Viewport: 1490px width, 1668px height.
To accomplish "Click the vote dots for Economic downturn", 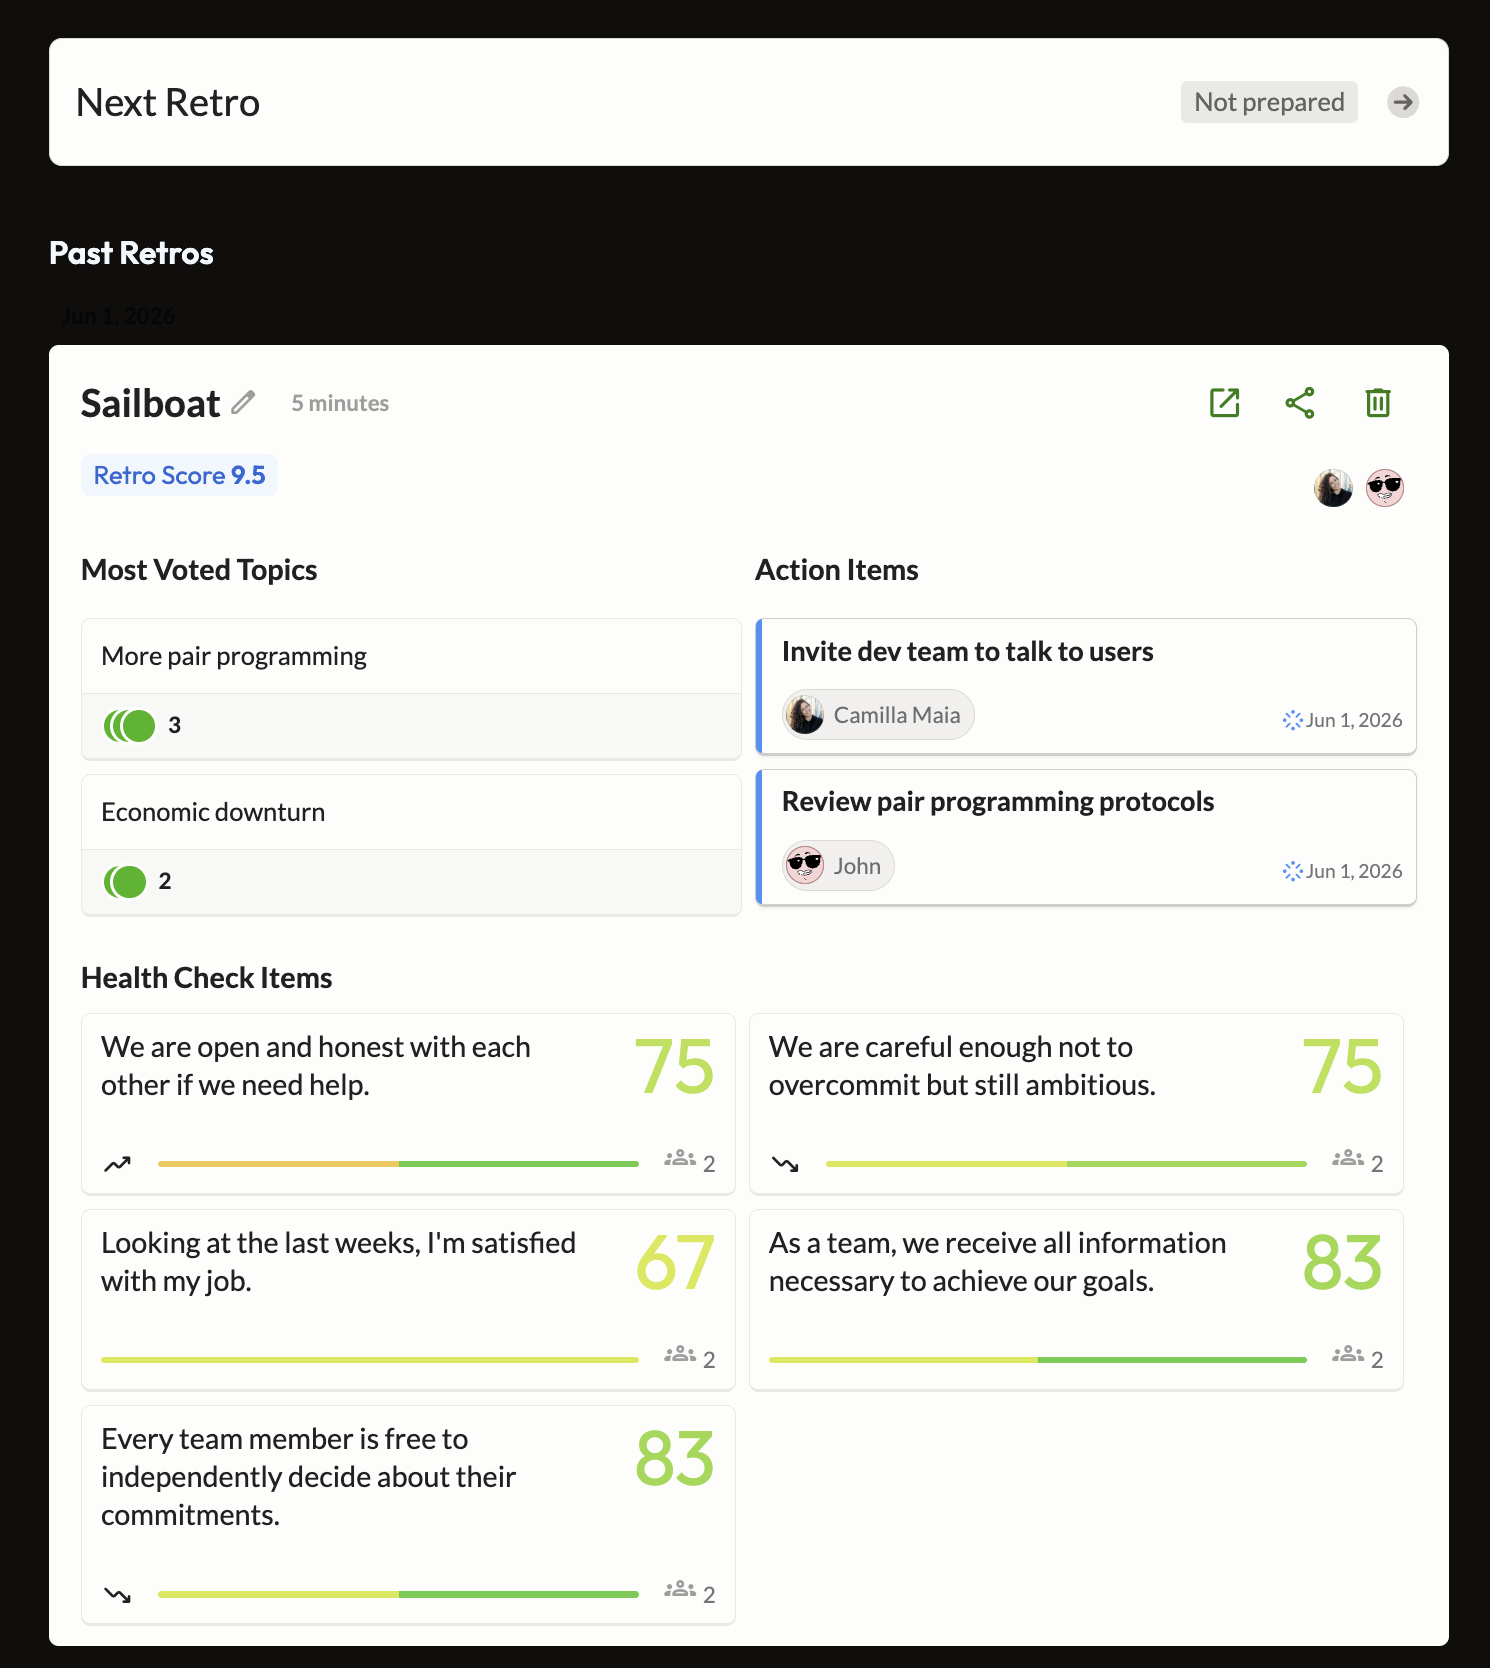I will coord(125,881).
